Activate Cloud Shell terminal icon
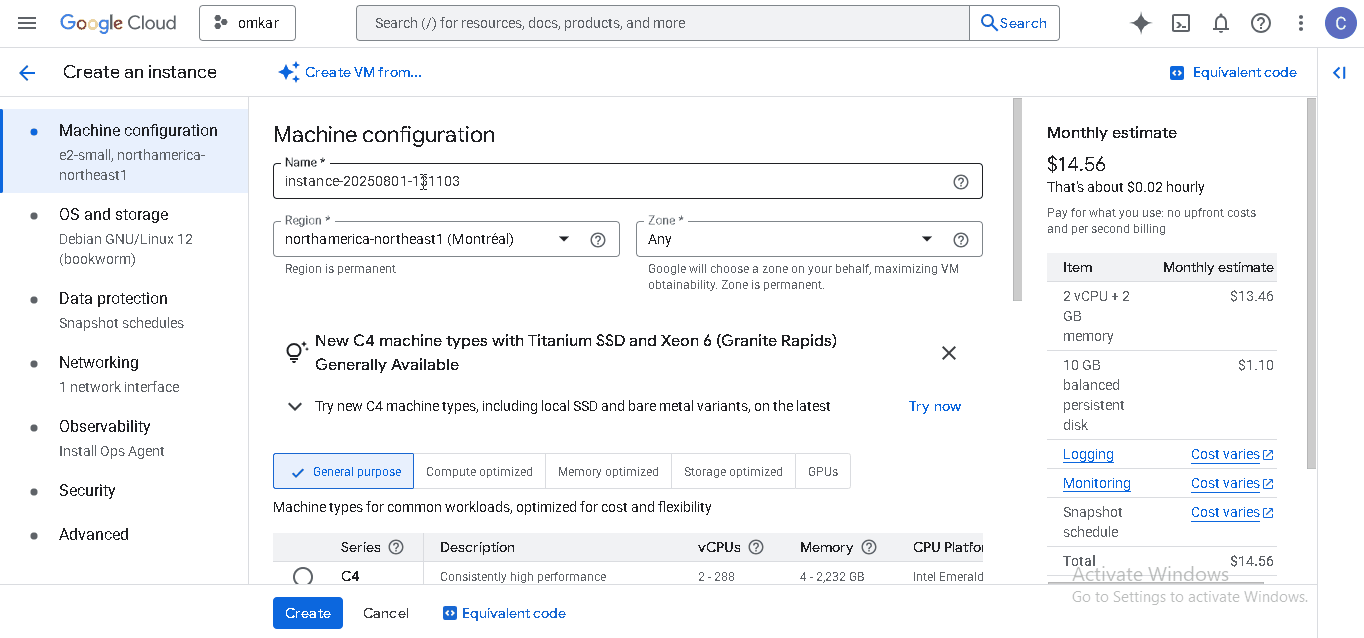1364x638 pixels. pyautogui.click(x=1181, y=23)
